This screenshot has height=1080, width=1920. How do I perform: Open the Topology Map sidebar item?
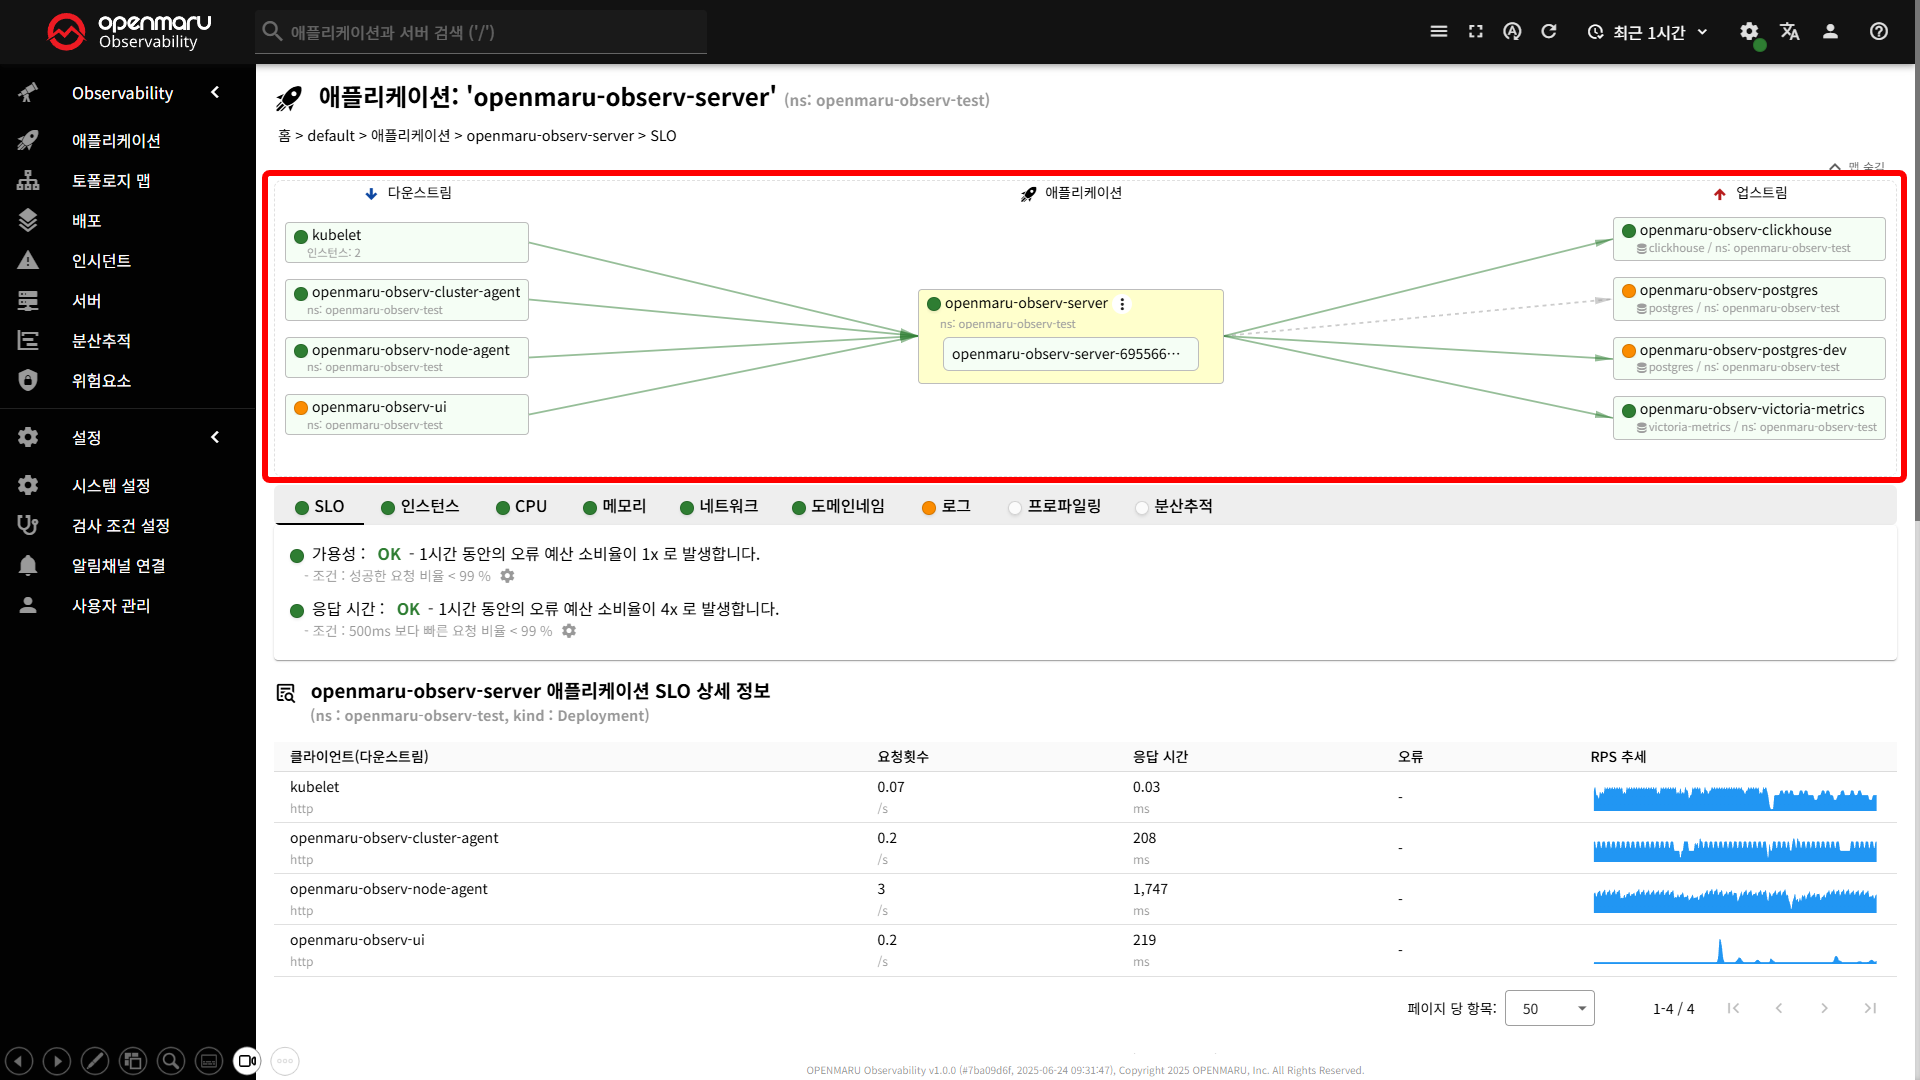tap(111, 181)
